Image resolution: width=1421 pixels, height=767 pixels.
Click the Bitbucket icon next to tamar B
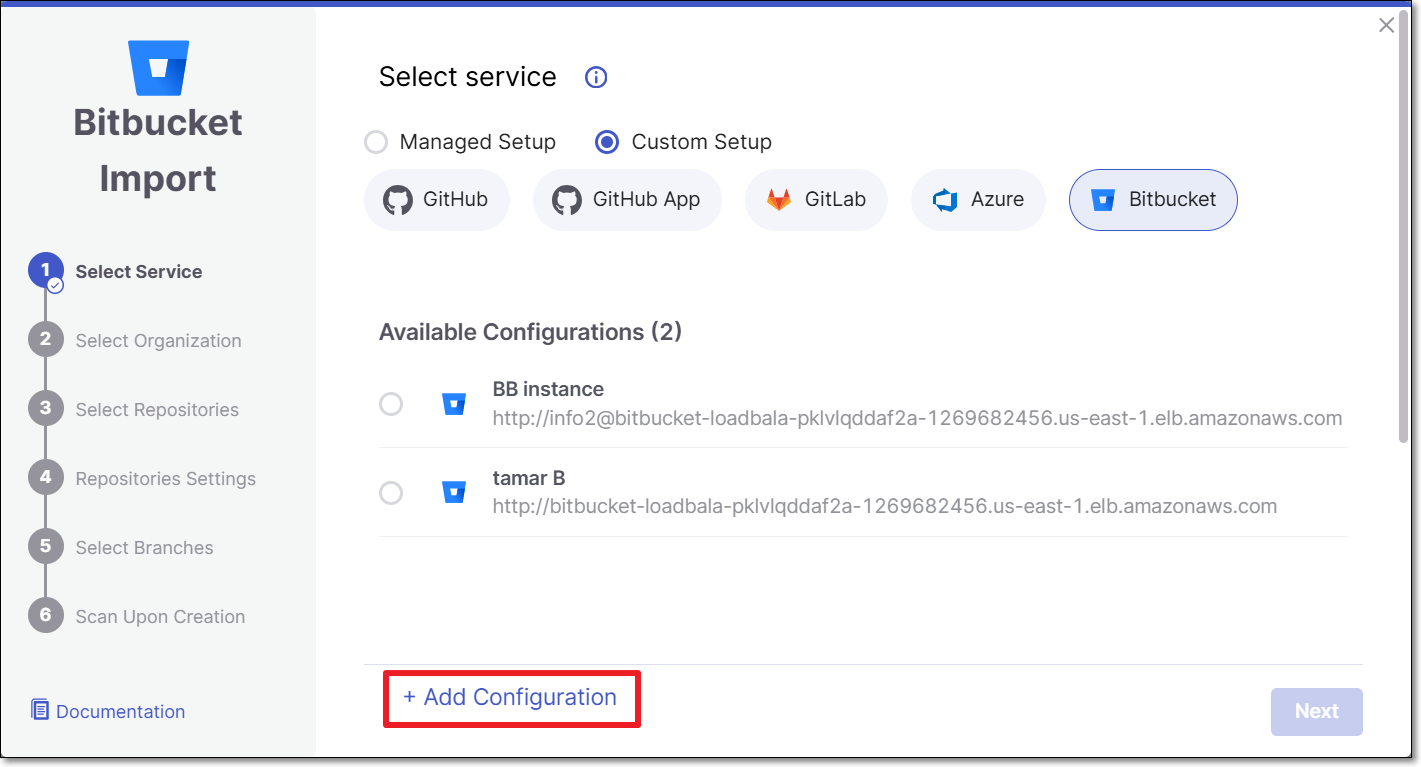(454, 493)
